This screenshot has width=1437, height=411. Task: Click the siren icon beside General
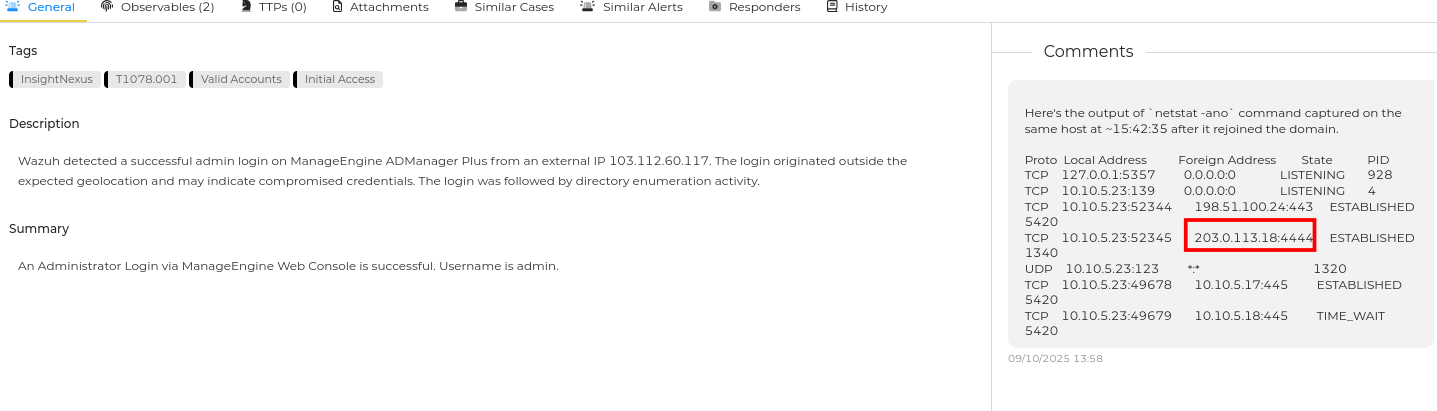coord(14,7)
